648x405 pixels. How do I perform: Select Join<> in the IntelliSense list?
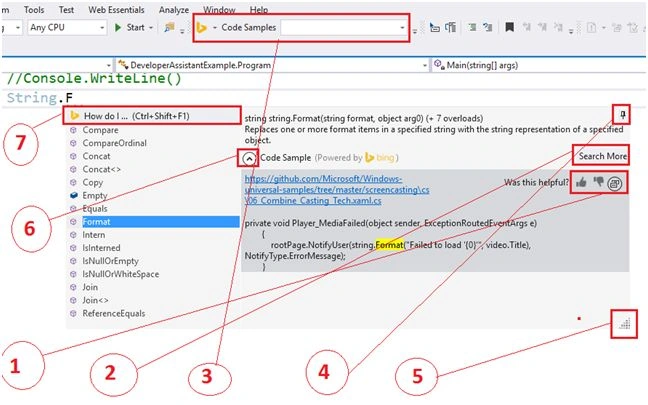coord(95,300)
